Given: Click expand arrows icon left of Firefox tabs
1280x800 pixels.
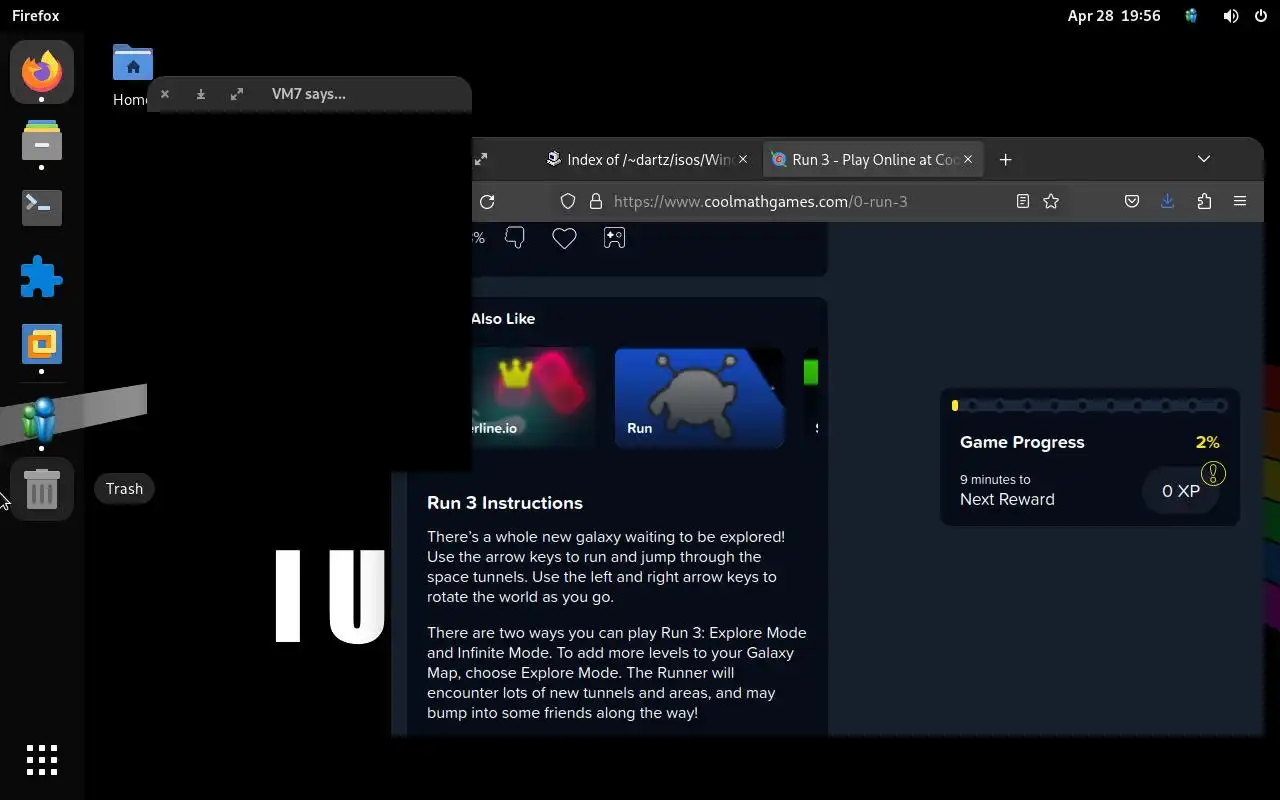Looking at the screenshot, I should coord(481,159).
